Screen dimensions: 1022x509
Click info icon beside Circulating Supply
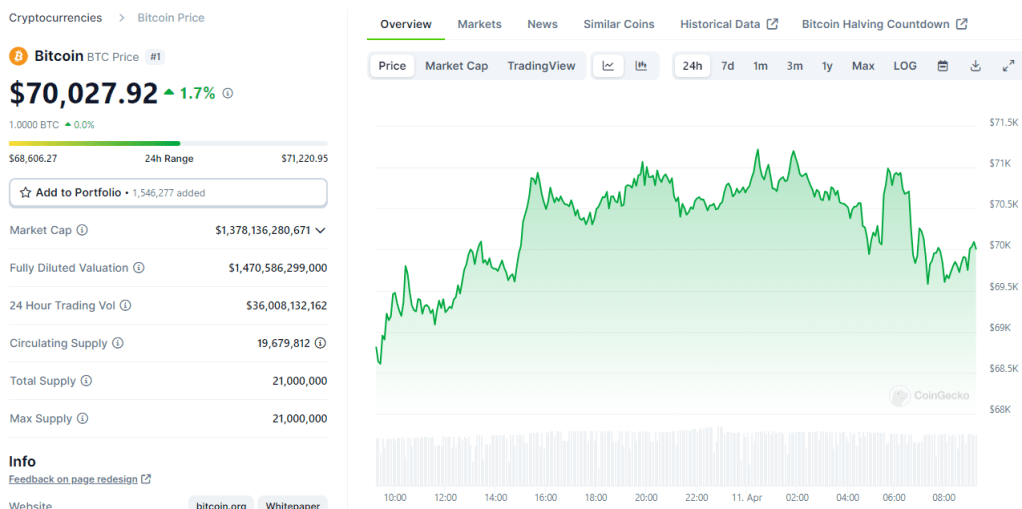[x=118, y=343]
